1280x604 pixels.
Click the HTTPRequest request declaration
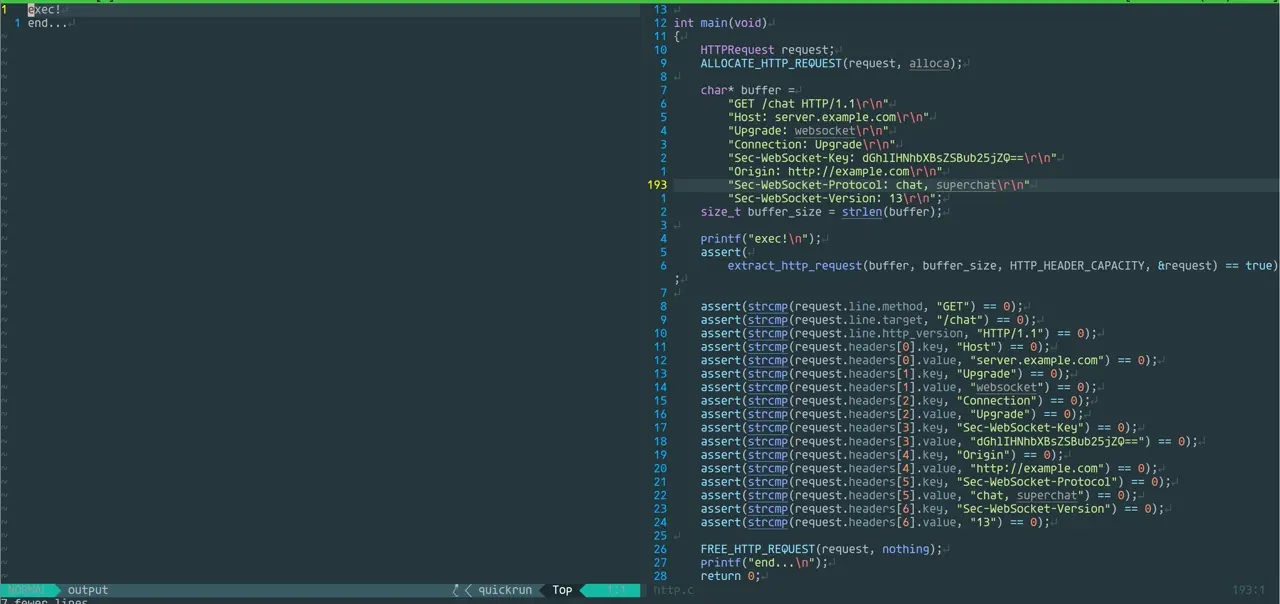(x=767, y=50)
